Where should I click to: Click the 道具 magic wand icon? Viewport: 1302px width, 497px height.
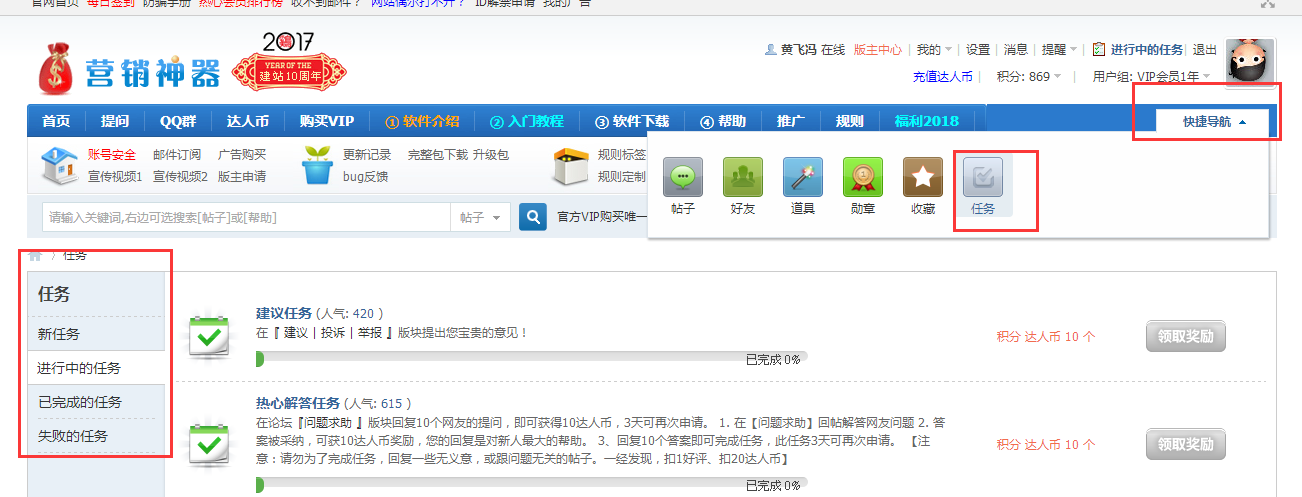802,178
